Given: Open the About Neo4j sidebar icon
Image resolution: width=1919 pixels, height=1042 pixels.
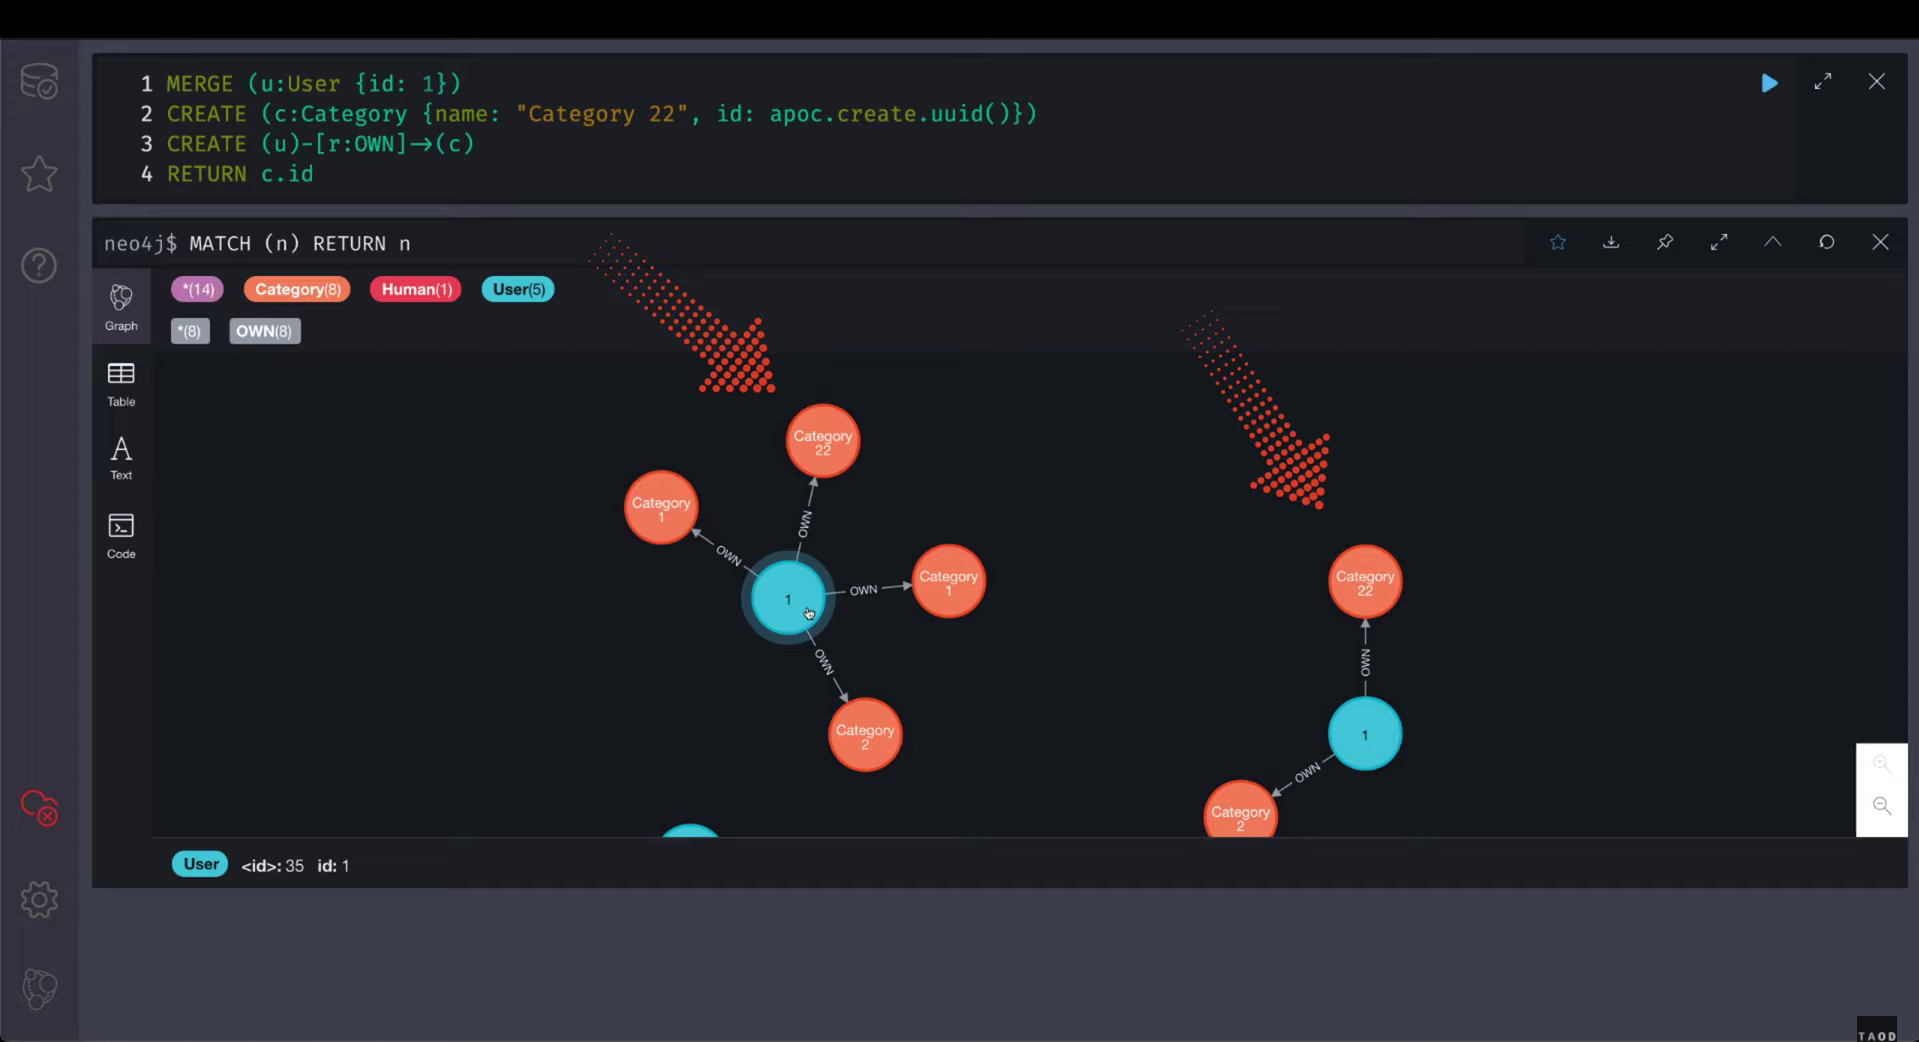Looking at the screenshot, I should tap(39, 989).
